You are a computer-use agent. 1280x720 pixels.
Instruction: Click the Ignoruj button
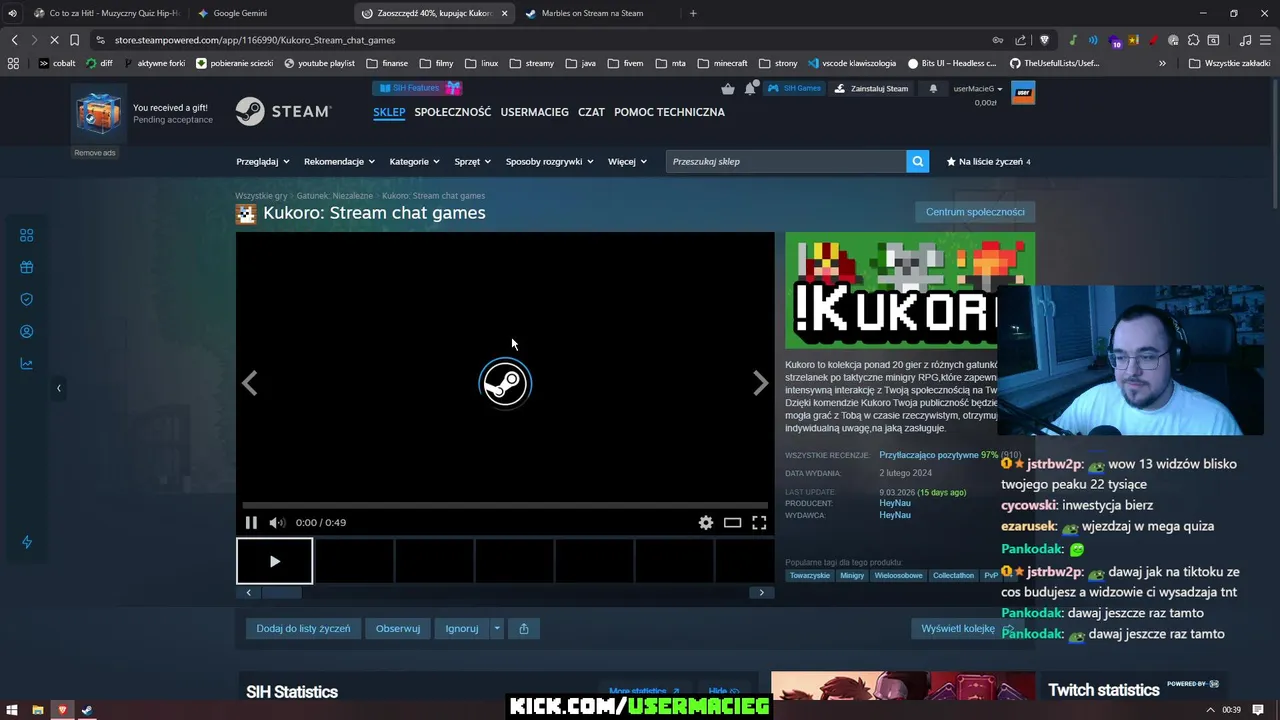[462, 628]
